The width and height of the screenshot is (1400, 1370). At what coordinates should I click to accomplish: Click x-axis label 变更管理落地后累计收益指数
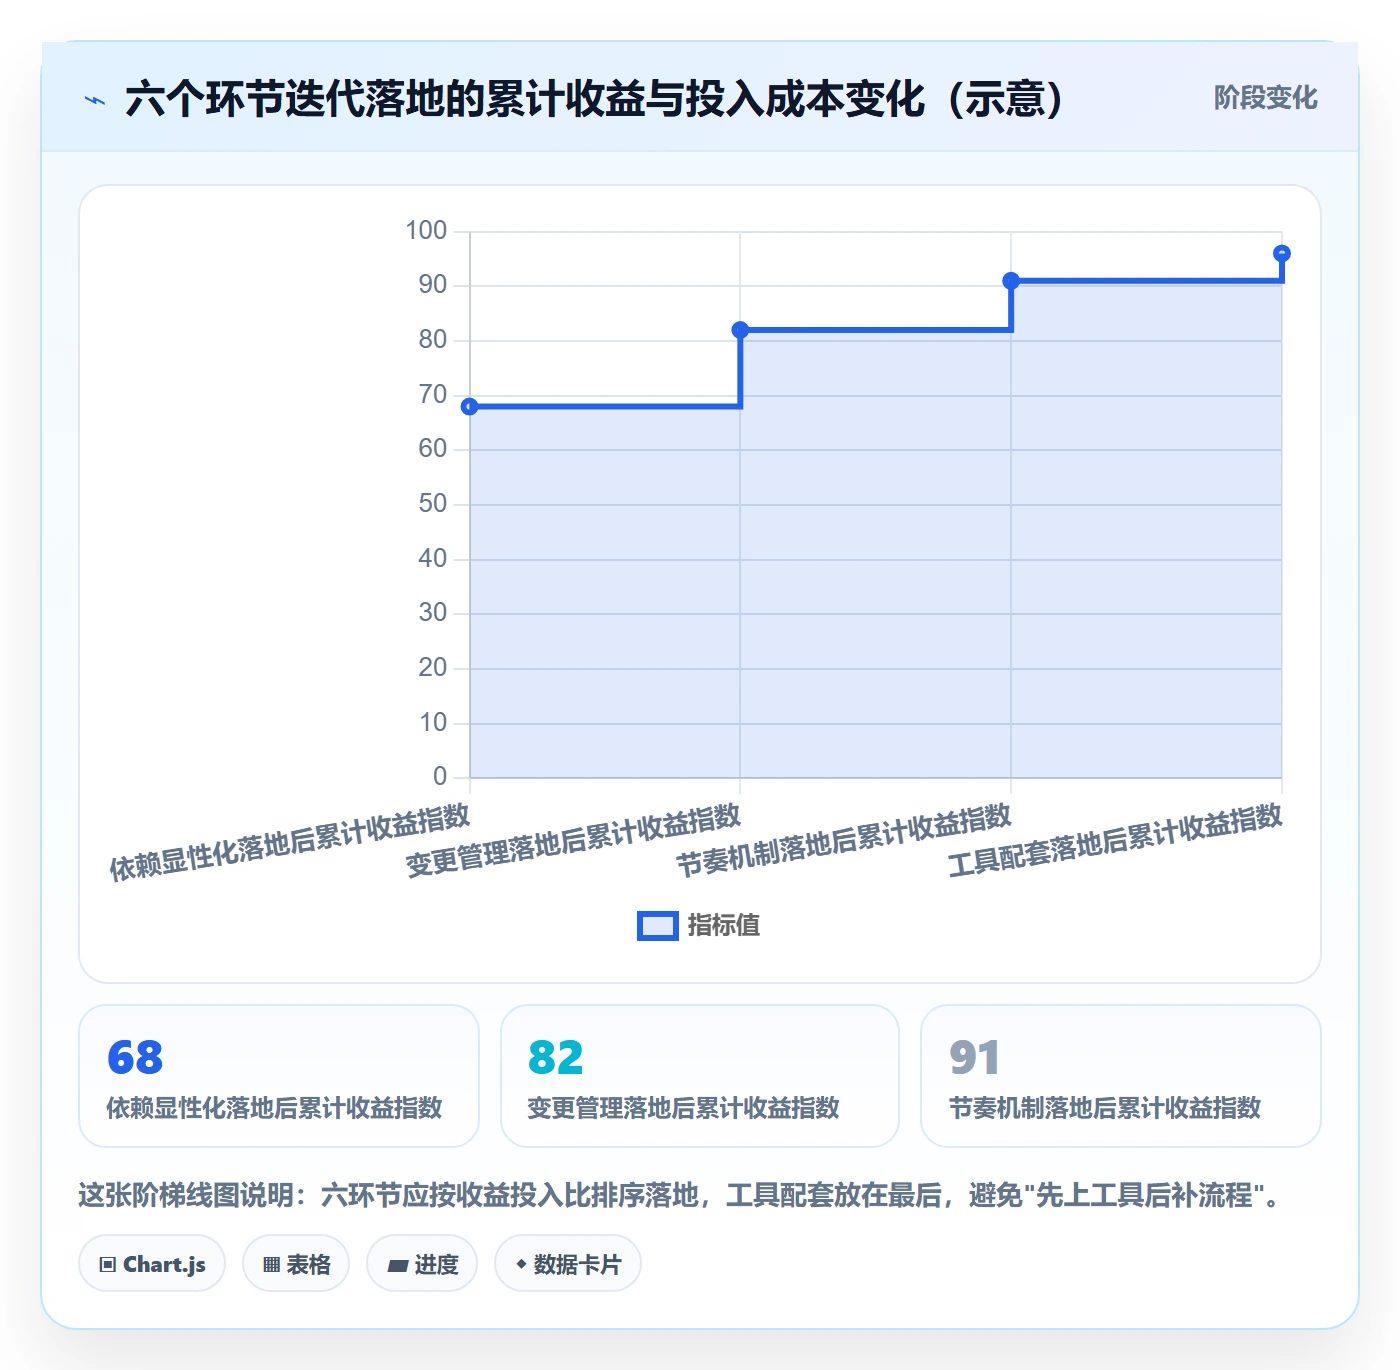[573, 841]
